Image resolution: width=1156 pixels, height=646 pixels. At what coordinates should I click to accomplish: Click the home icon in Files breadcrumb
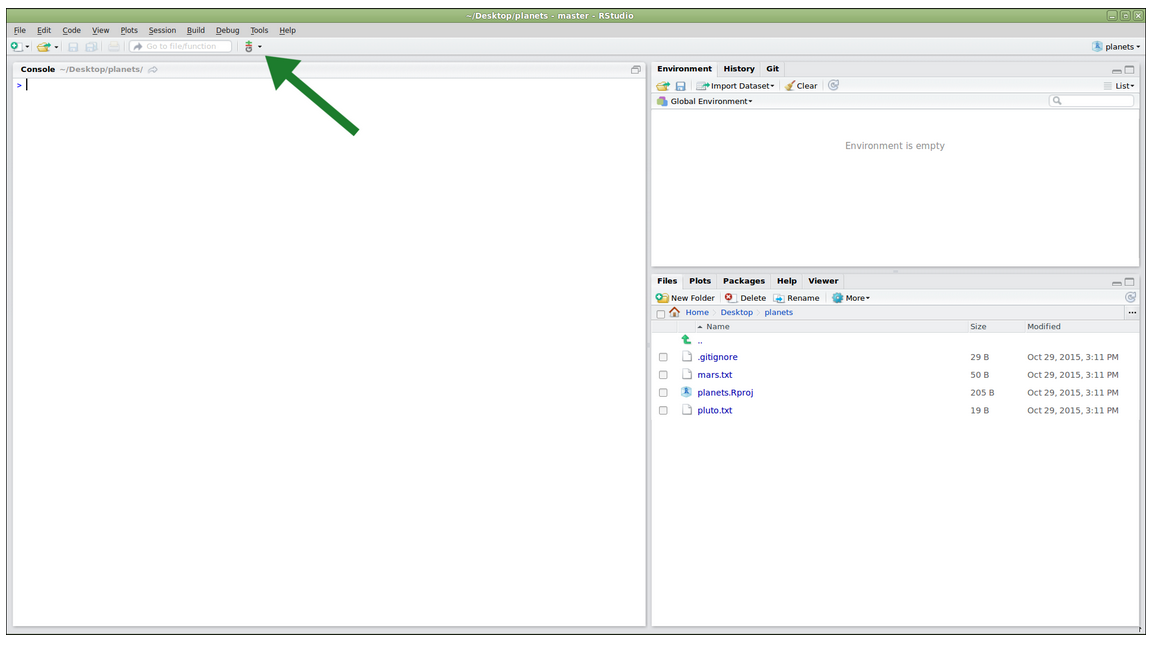(675, 312)
